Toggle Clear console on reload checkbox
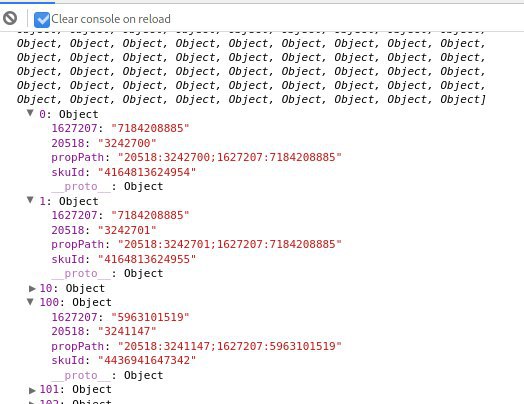Image resolution: width=524 pixels, height=404 pixels. [x=42, y=19]
